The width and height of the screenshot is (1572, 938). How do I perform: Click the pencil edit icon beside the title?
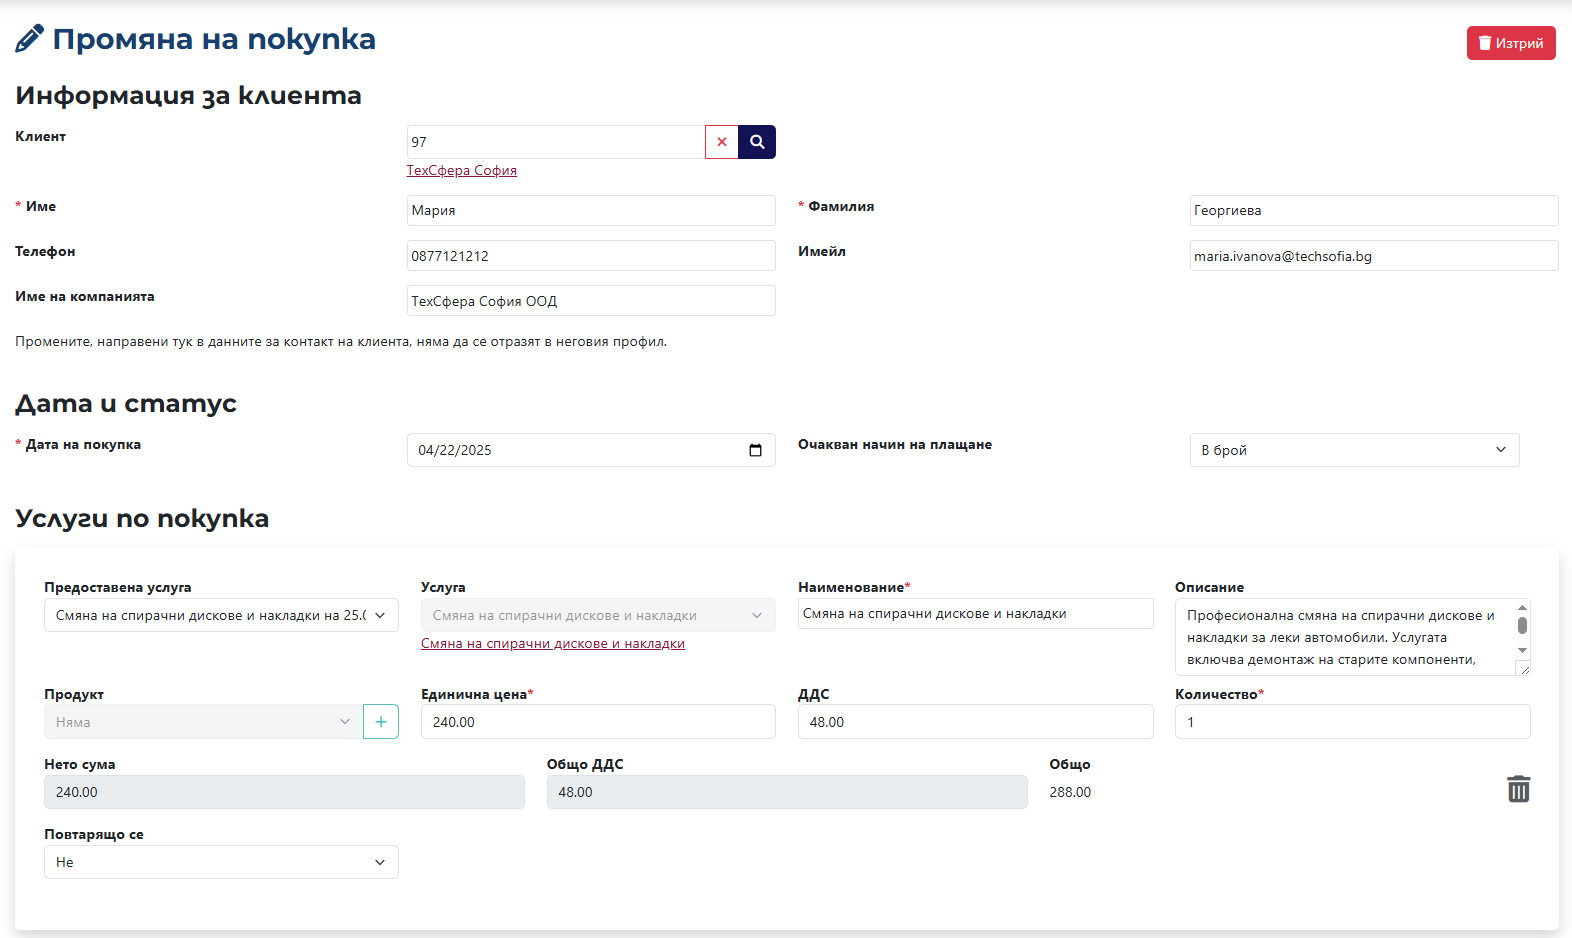29,39
